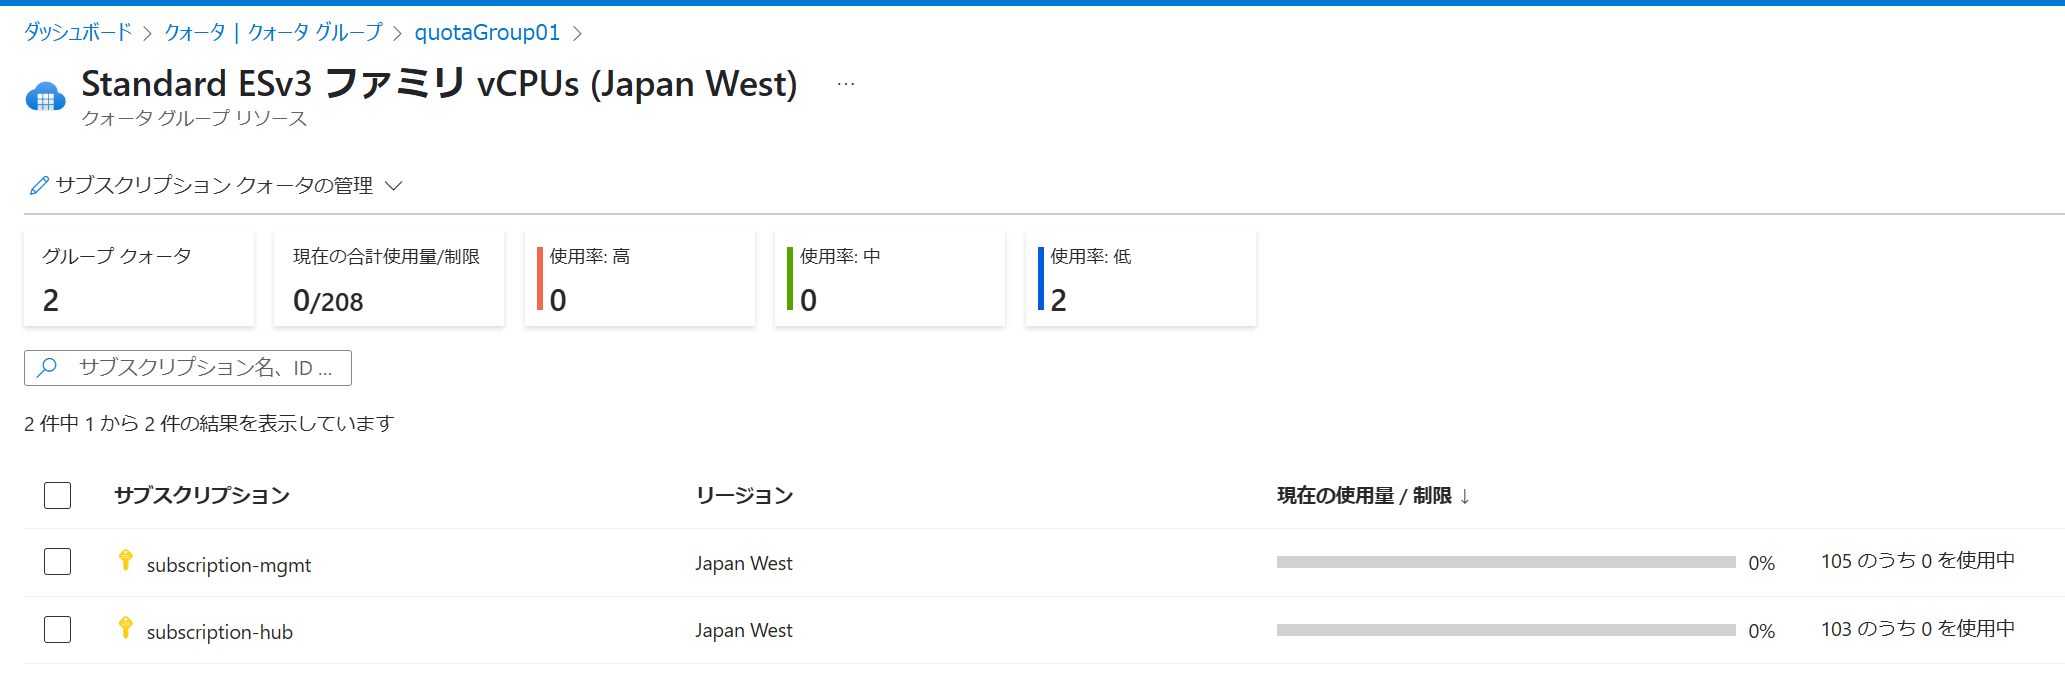Click the 105 のうち 0 を使用中 usage text

[x=1918, y=561]
